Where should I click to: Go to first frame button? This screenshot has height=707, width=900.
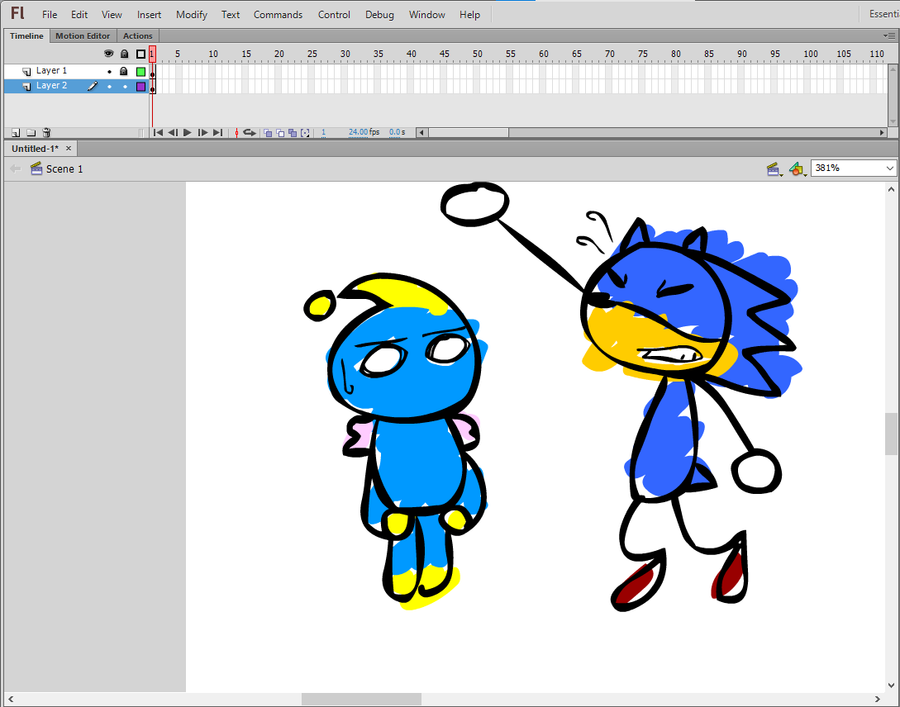point(158,133)
